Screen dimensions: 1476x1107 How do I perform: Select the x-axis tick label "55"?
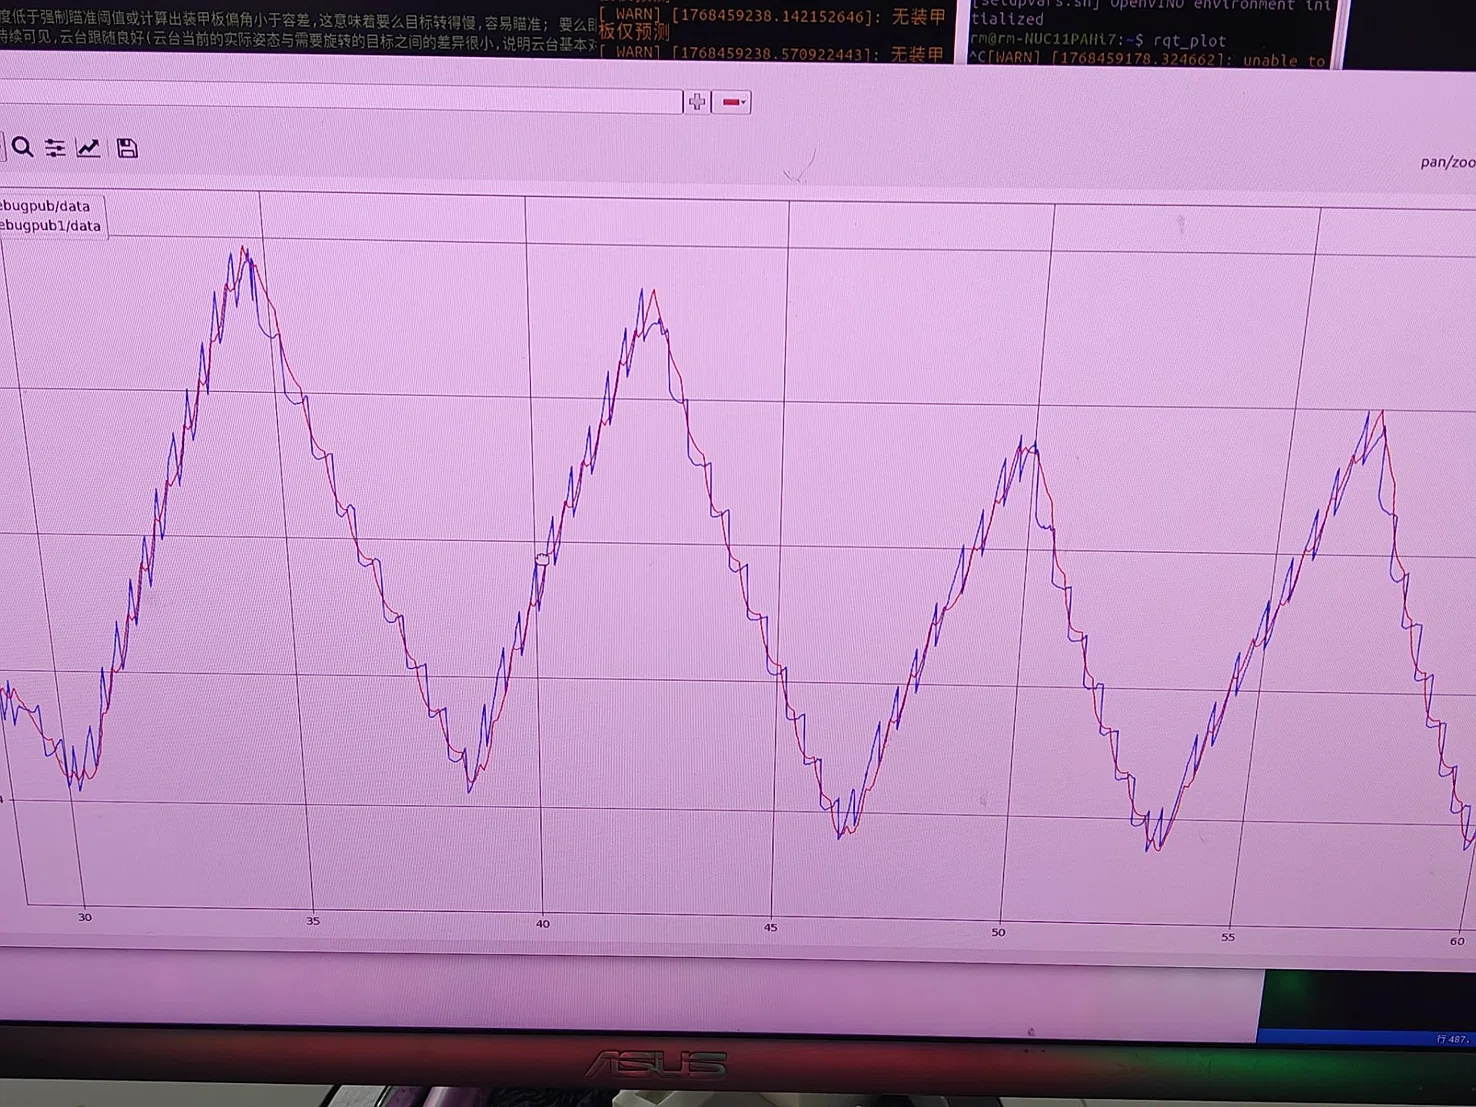1227,937
